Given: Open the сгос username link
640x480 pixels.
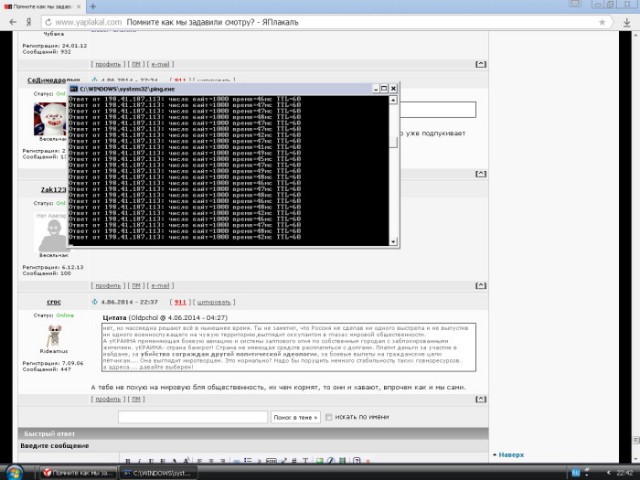Looking at the screenshot, I should pos(53,302).
